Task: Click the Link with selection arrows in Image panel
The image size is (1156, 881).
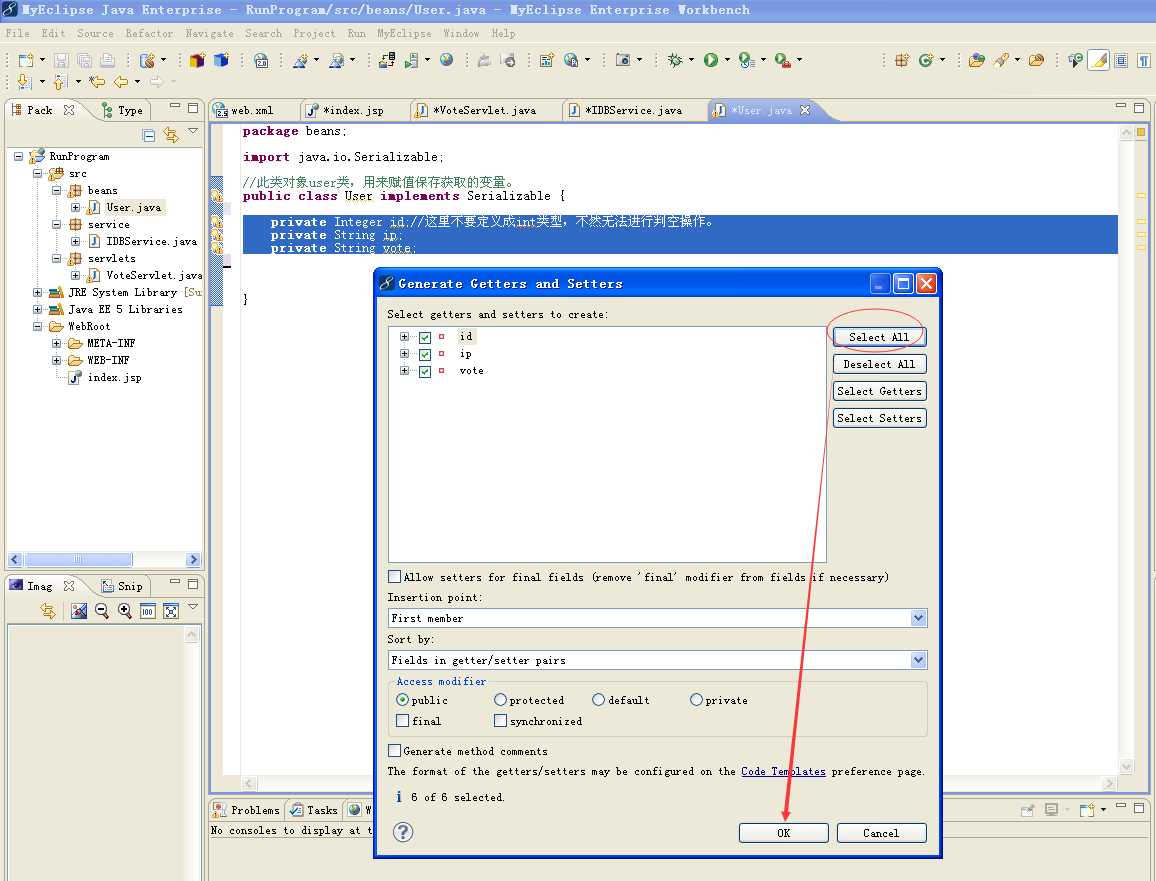Action: tap(48, 611)
